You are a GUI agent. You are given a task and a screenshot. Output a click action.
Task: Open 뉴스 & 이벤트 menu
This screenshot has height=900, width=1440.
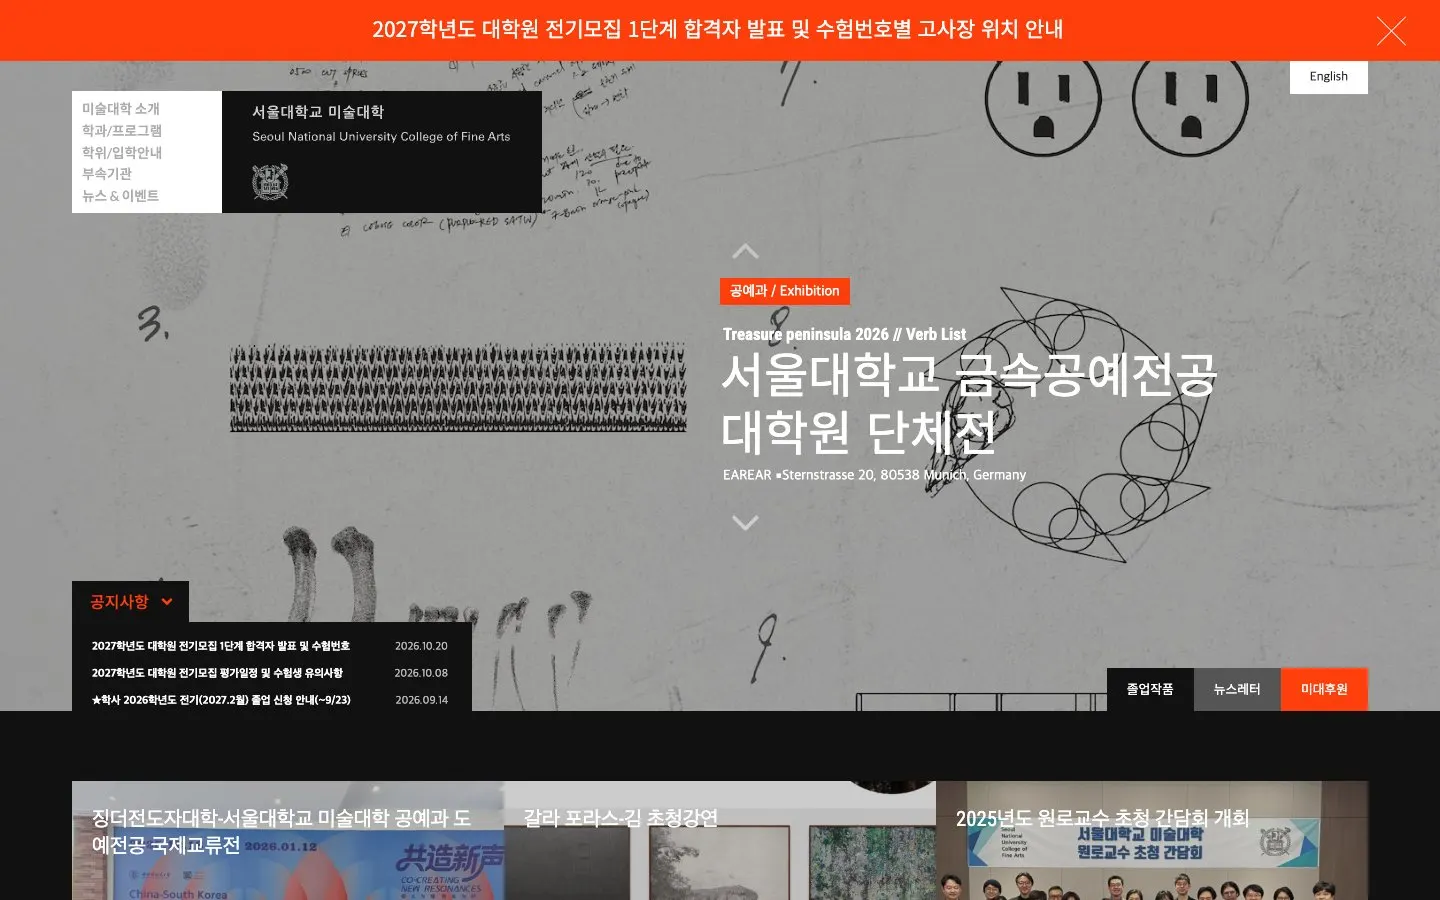click(x=120, y=196)
